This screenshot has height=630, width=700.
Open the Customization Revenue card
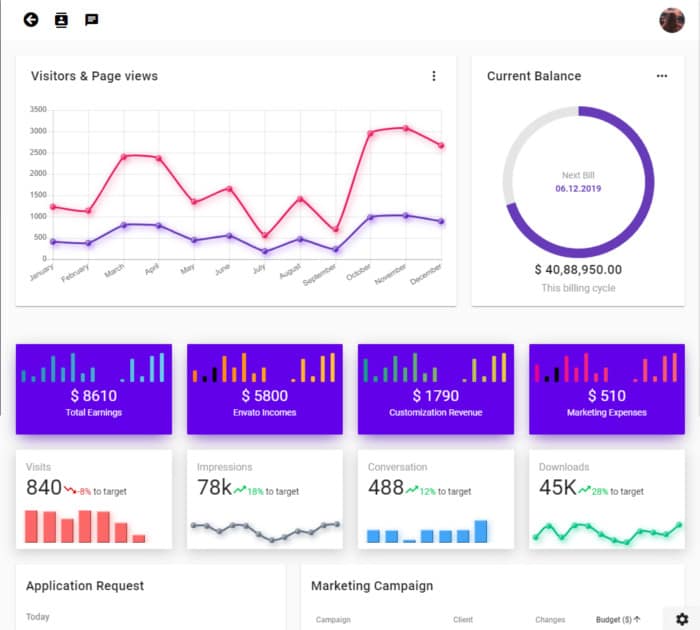pos(436,389)
